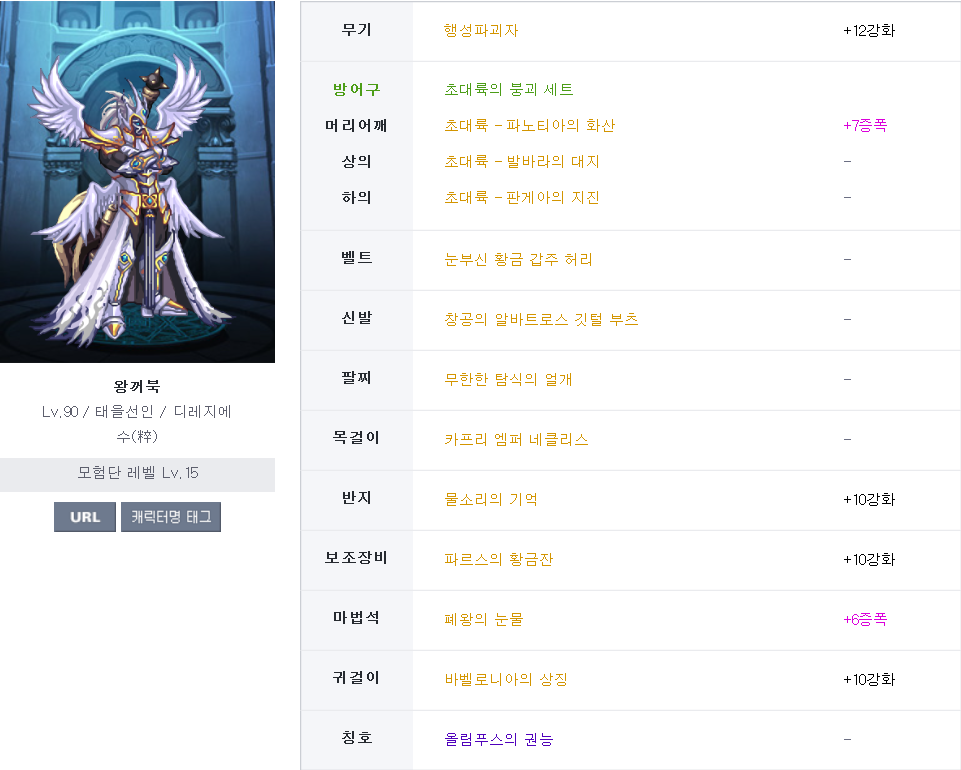
Task: Open title item 올림푸스의 권능
Action: tap(499, 739)
